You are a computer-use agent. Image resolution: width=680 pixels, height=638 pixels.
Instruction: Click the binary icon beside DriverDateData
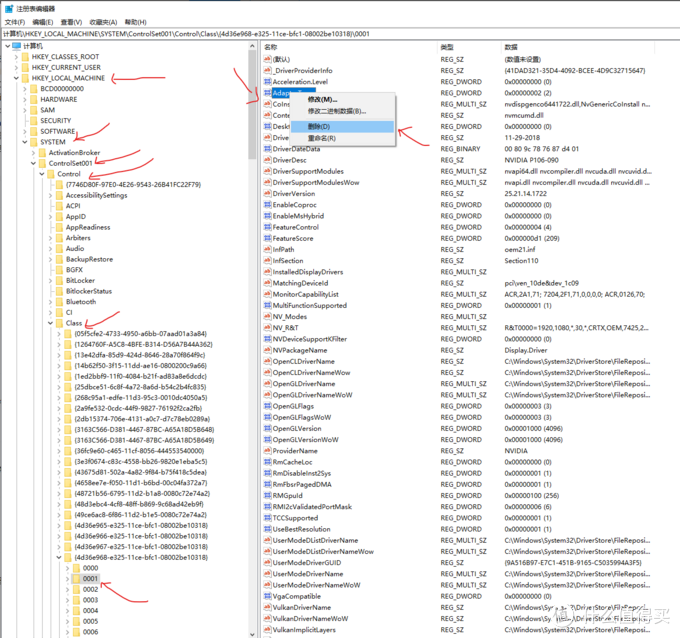(x=268, y=149)
